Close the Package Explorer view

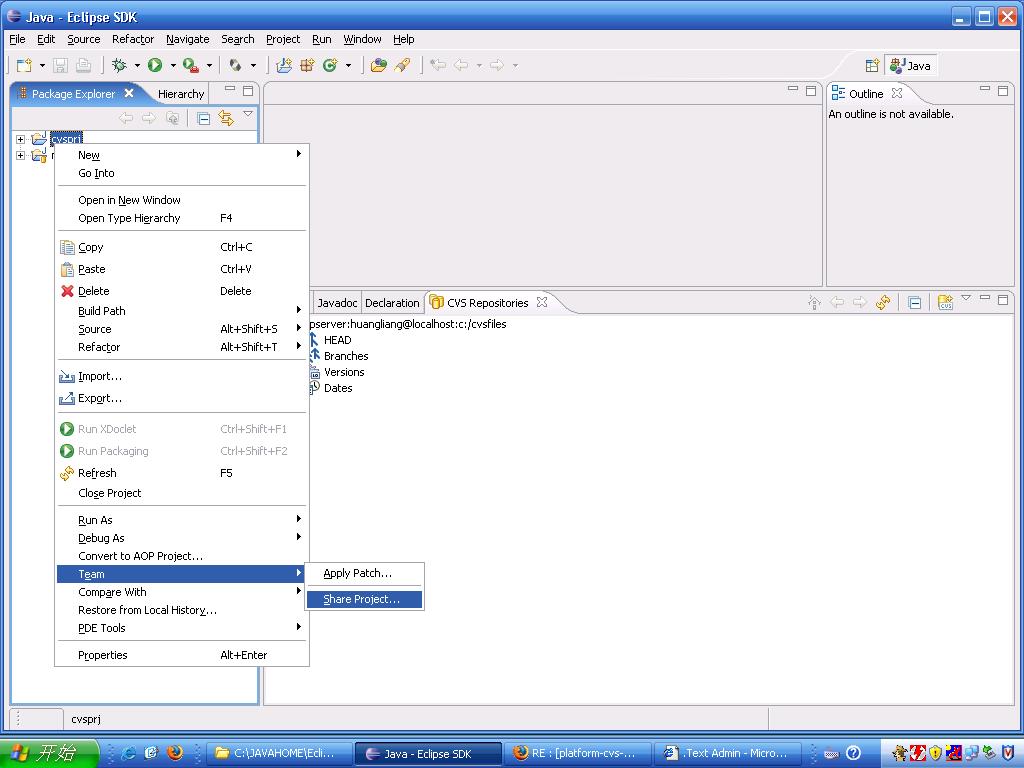pos(129,93)
